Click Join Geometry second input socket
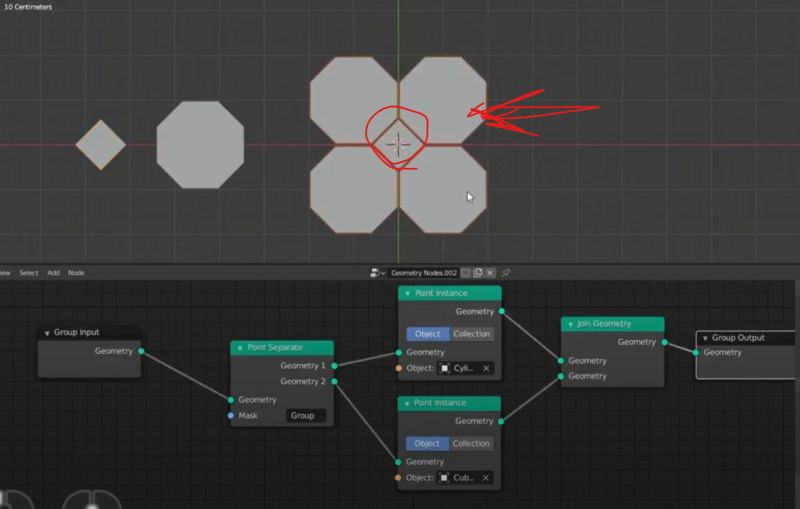The width and height of the screenshot is (800, 509). tap(561, 376)
